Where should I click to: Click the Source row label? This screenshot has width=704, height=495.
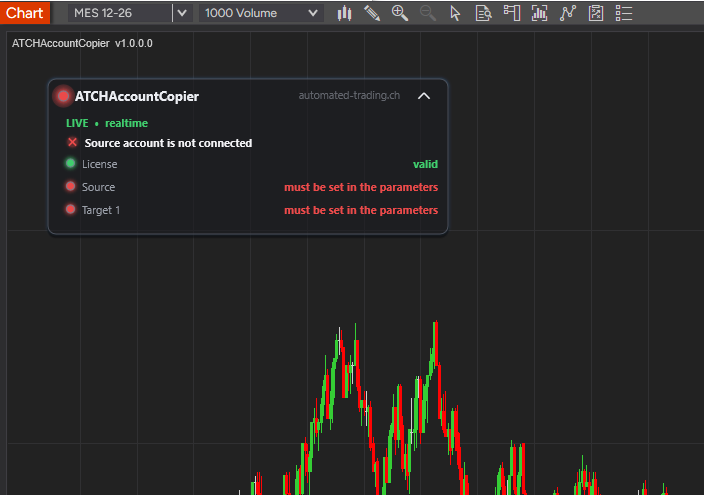(x=98, y=187)
